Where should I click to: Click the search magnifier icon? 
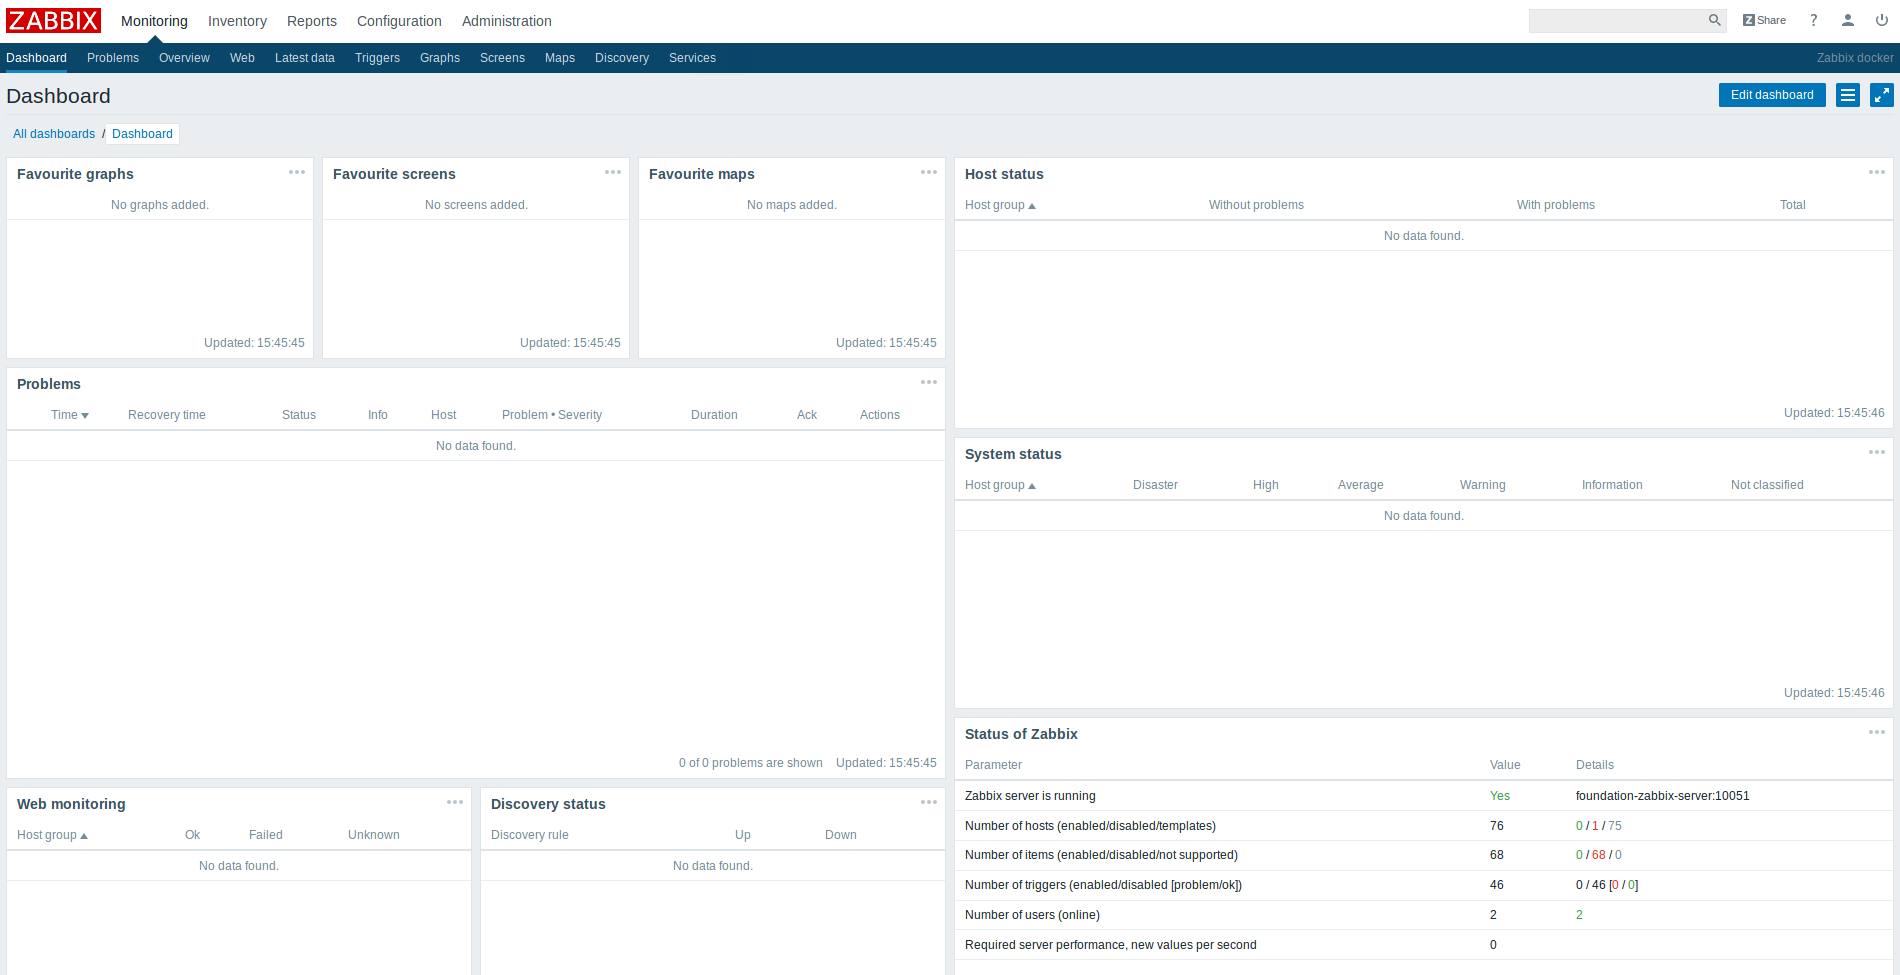[x=1714, y=20]
